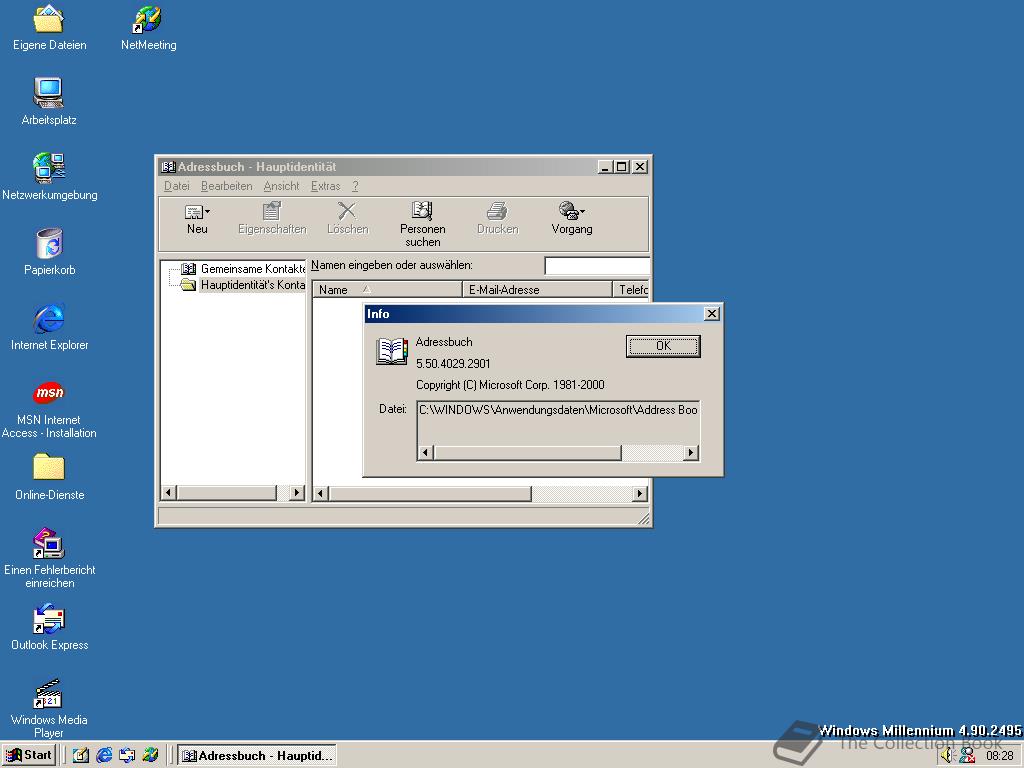The width and height of the screenshot is (1024, 768).
Task: Click the contact list horizontal scrollbar thumb
Action: [x=430, y=494]
